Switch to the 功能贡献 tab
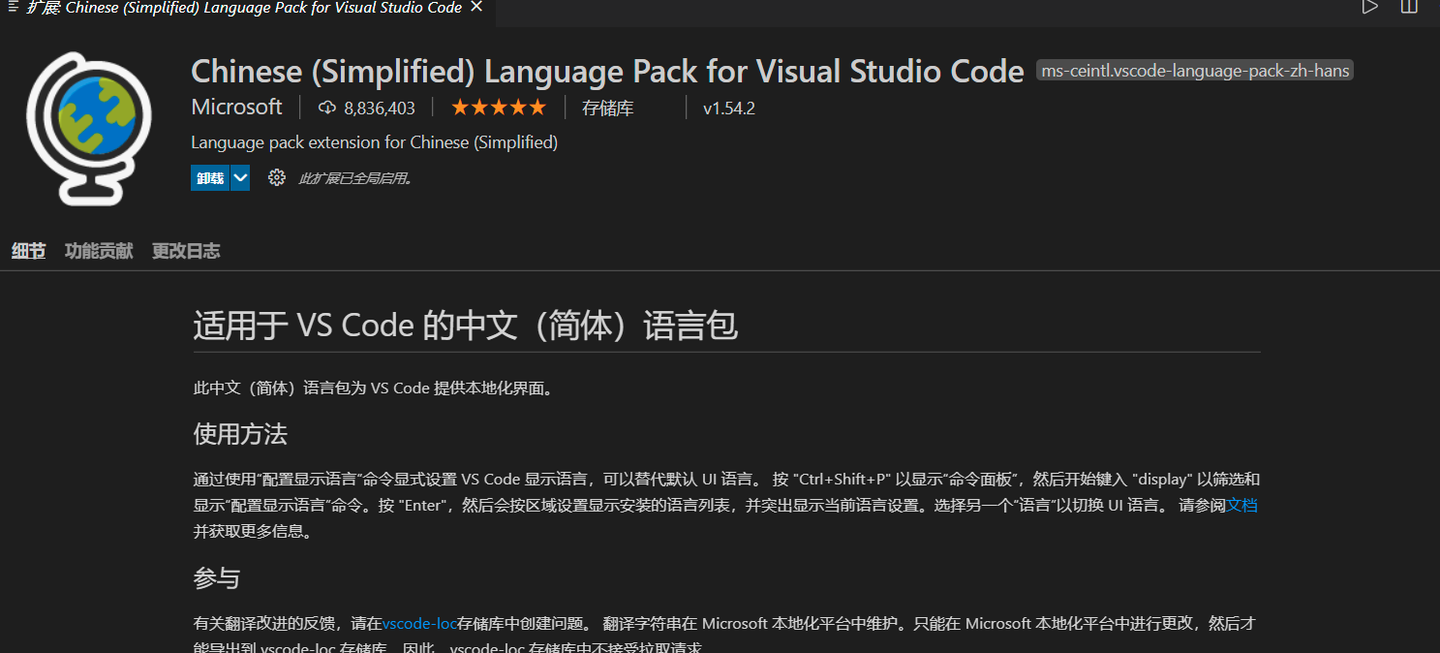This screenshot has height=653, width=1440. (x=97, y=251)
